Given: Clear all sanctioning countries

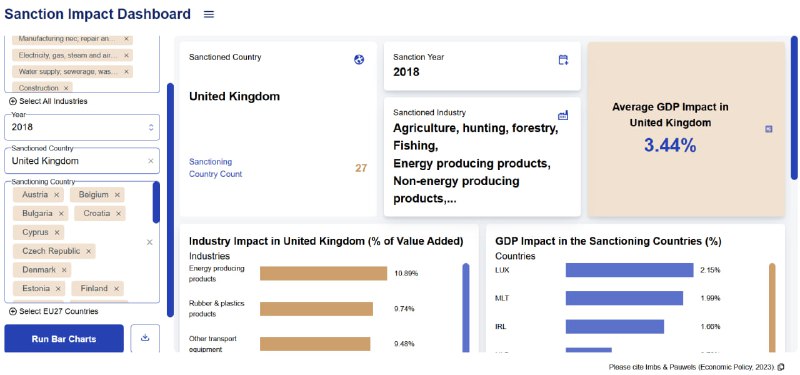Looking at the screenshot, I should pyautogui.click(x=149, y=242).
